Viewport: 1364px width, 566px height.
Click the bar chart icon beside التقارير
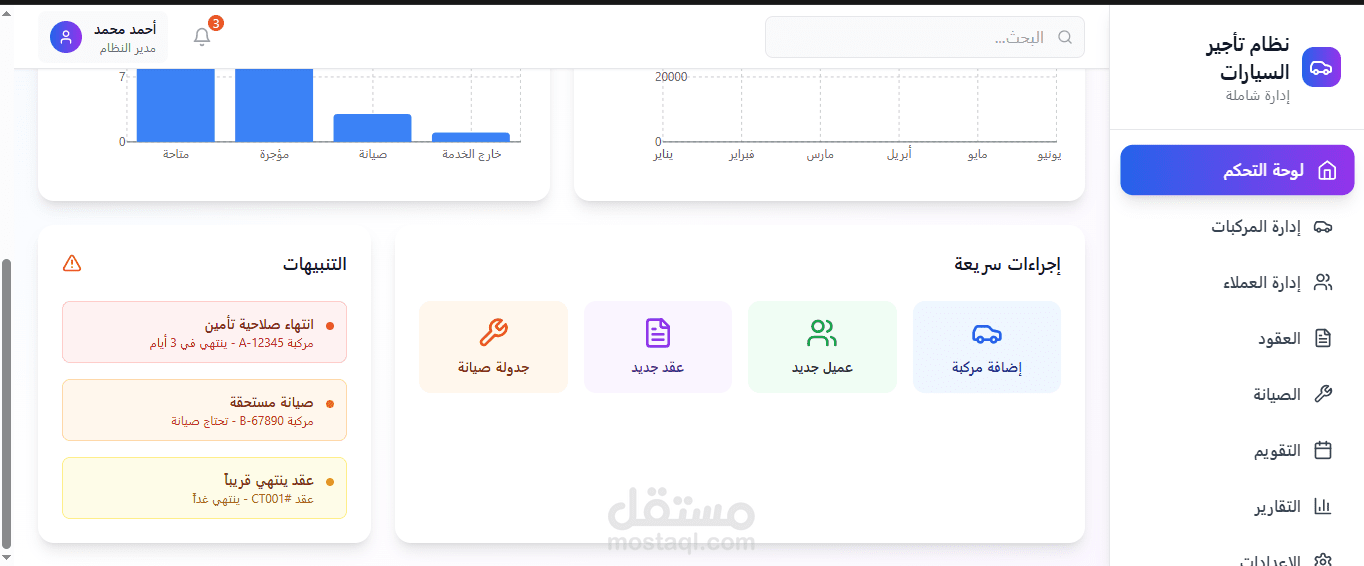[1323, 506]
